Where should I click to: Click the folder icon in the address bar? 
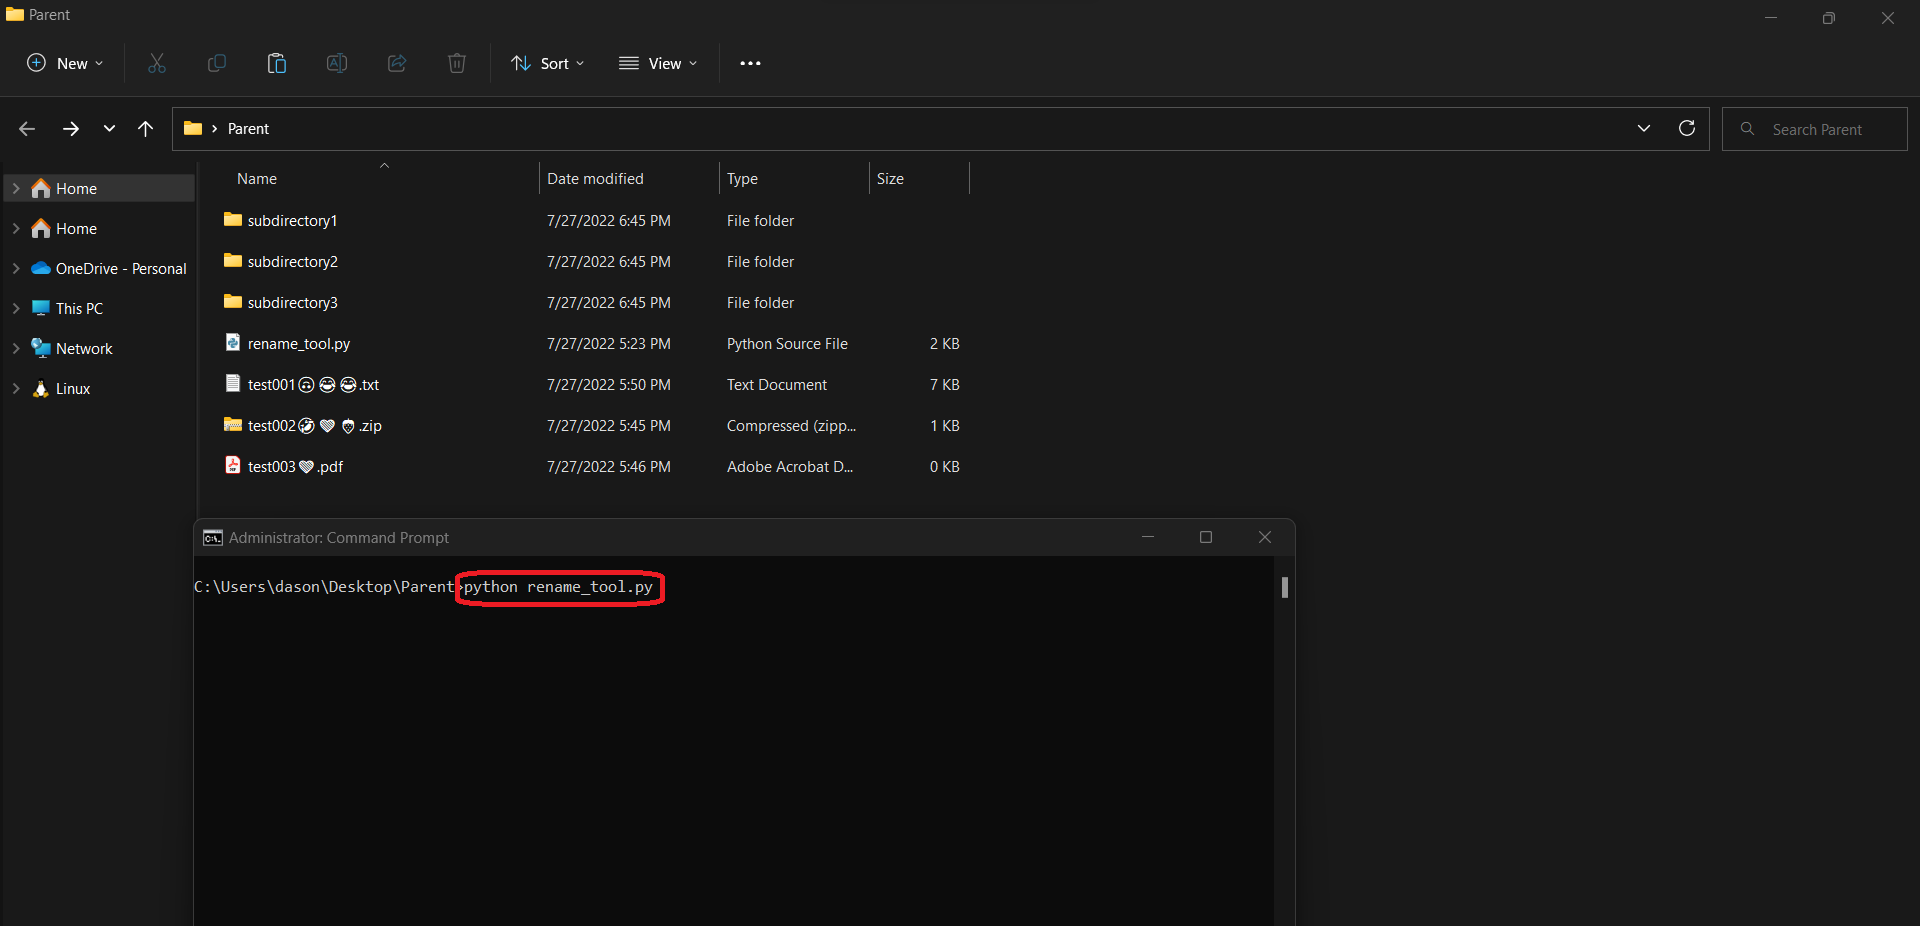tap(193, 128)
